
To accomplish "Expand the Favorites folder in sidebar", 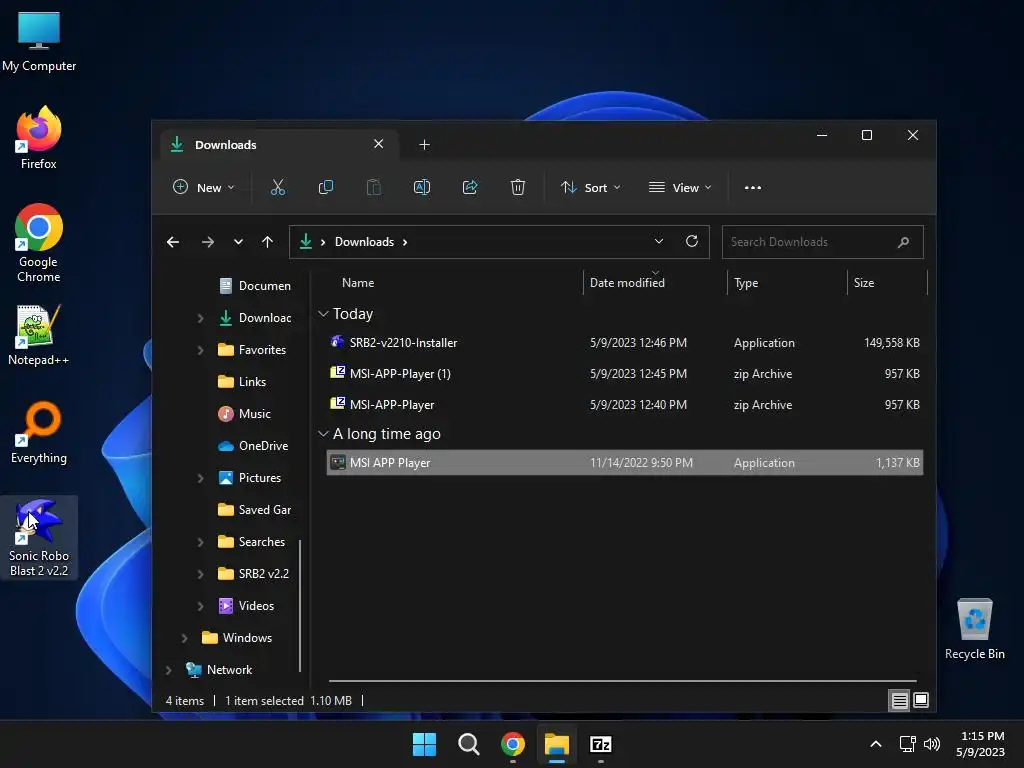I will point(200,350).
